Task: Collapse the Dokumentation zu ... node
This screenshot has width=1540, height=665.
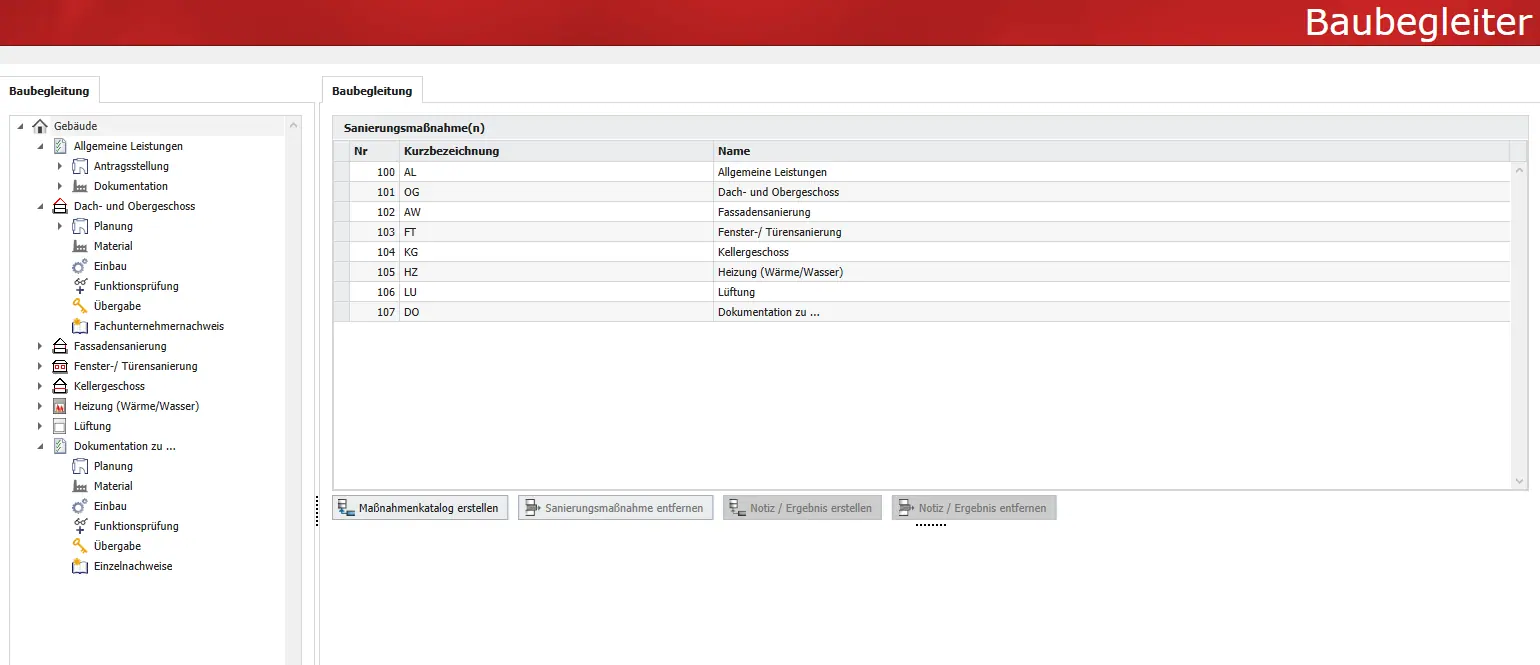Action: pyautogui.click(x=40, y=446)
